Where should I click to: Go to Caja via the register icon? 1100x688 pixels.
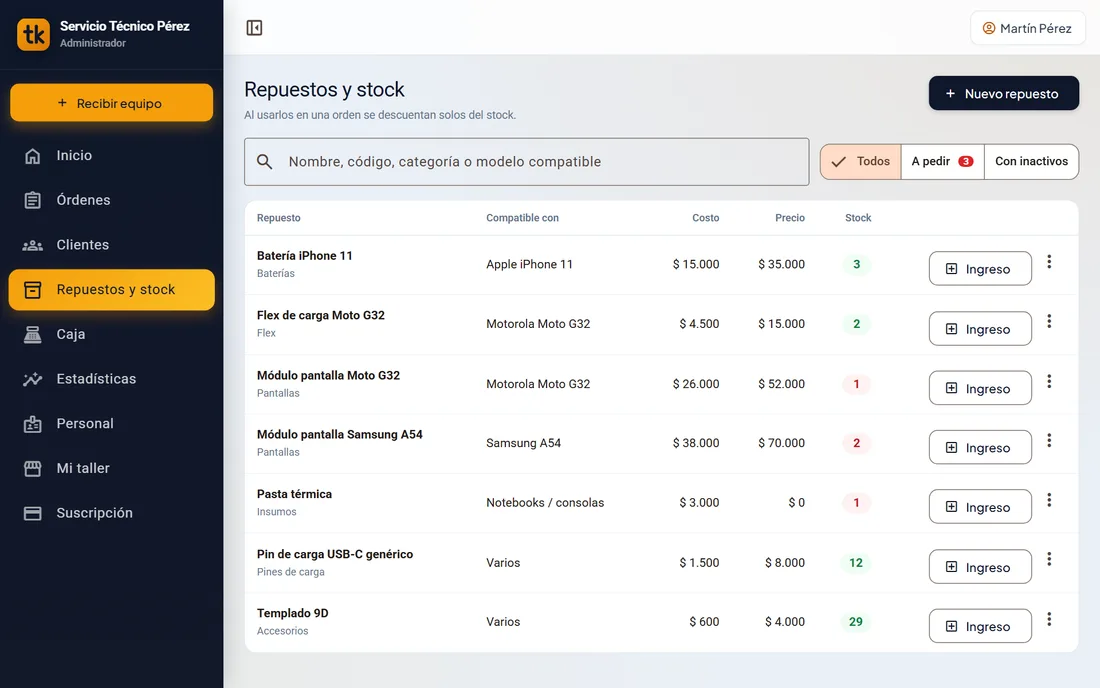tap(32, 335)
